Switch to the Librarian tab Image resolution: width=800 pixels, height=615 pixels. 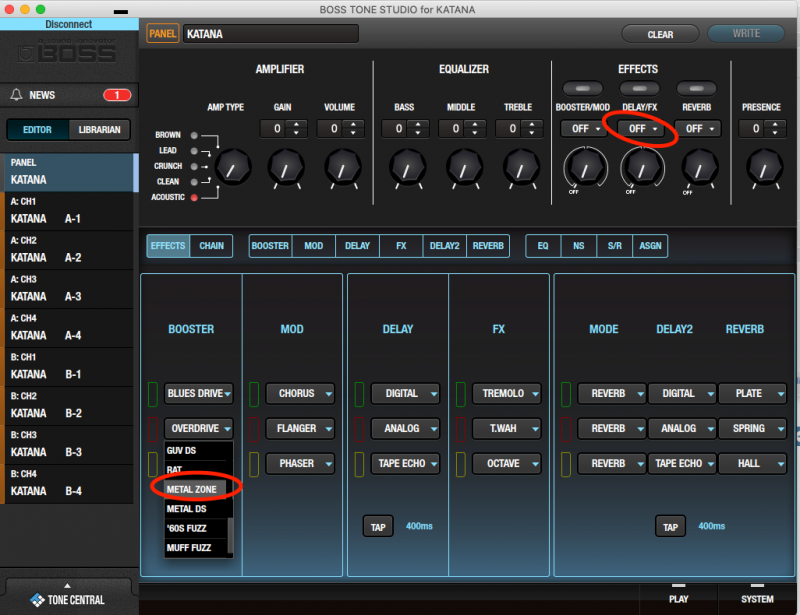pos(100,129)
